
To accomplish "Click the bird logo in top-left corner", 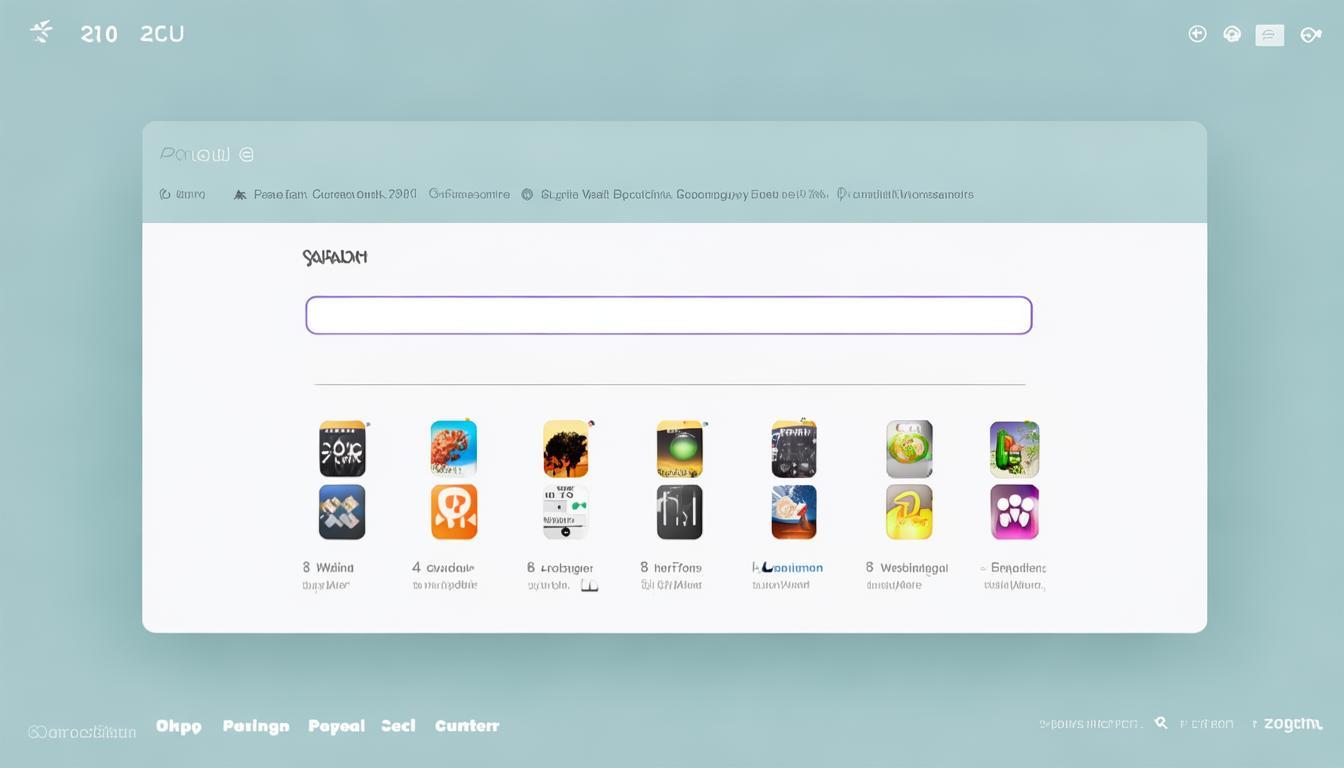I will 41,32.
